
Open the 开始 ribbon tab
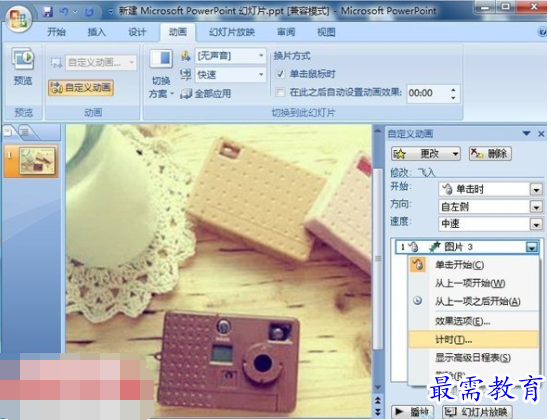click(56, 32)
